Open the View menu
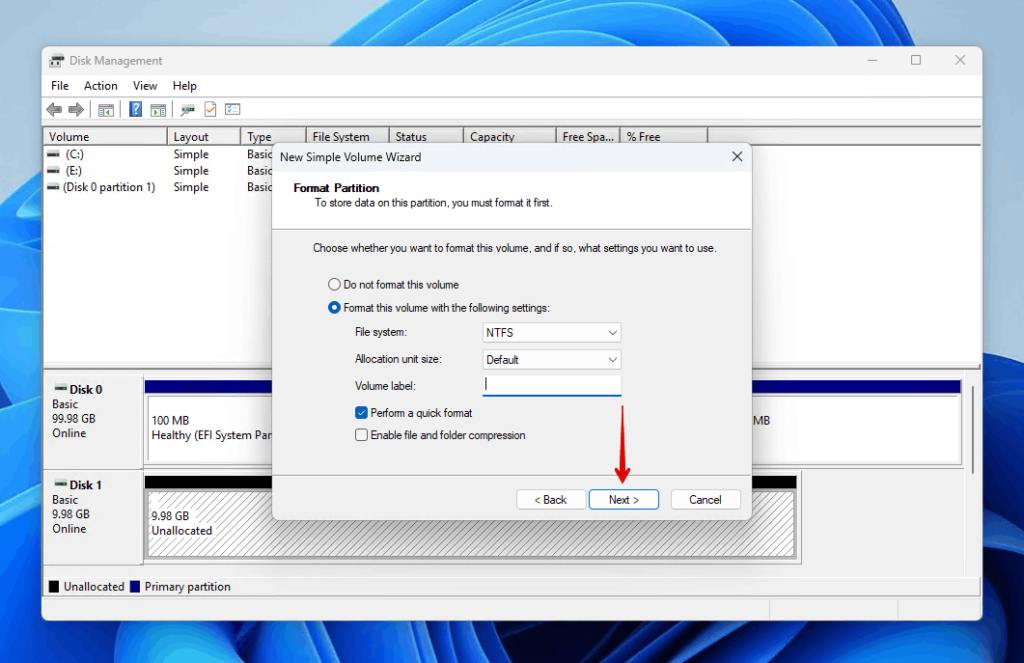This screenshot has width=1024, height=663. (145, 85)
